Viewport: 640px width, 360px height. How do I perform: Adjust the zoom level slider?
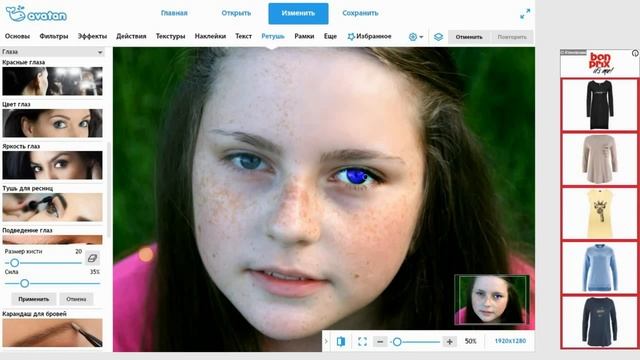click(415, 342)
